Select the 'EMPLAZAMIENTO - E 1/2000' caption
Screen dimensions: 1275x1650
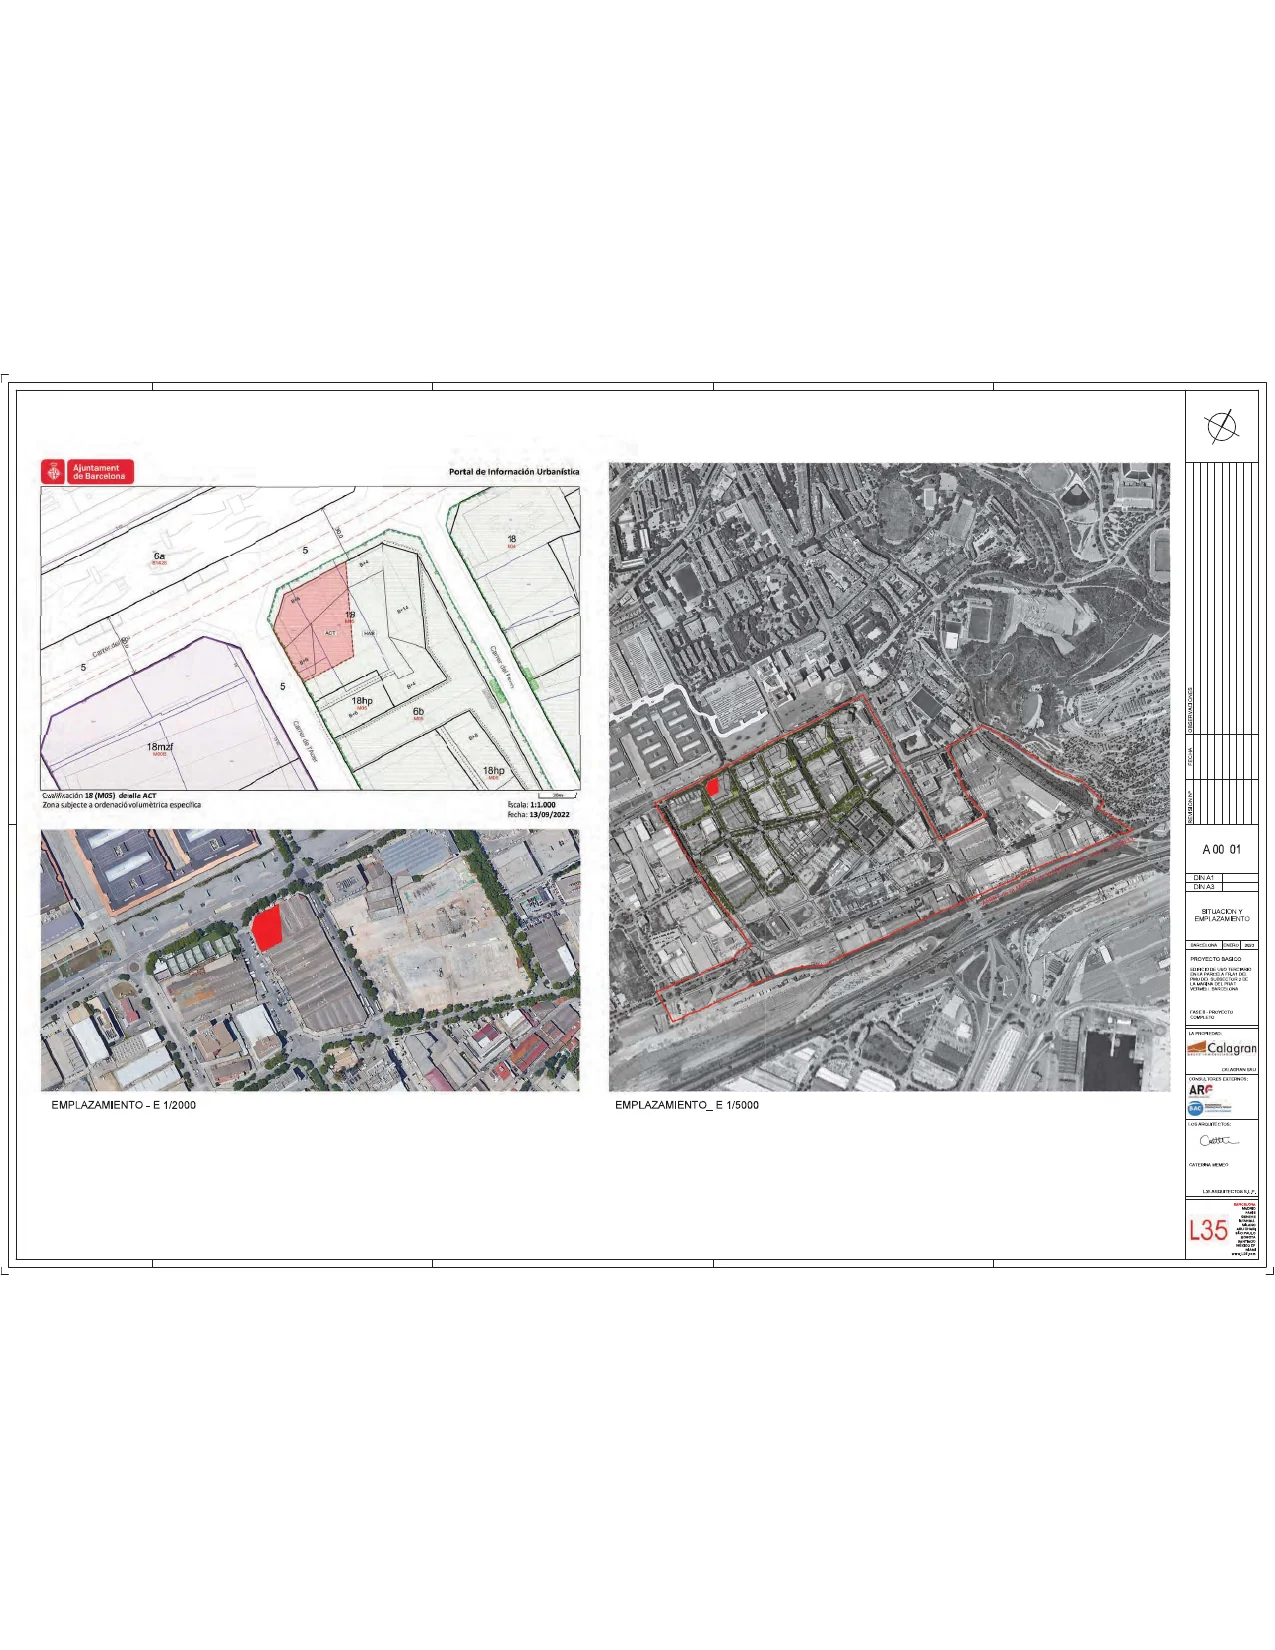click(x=124, y=1105)
